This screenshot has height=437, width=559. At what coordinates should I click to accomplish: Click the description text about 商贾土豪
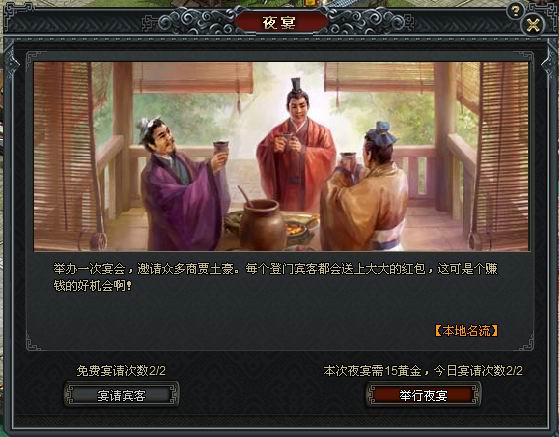pos(275,277)
